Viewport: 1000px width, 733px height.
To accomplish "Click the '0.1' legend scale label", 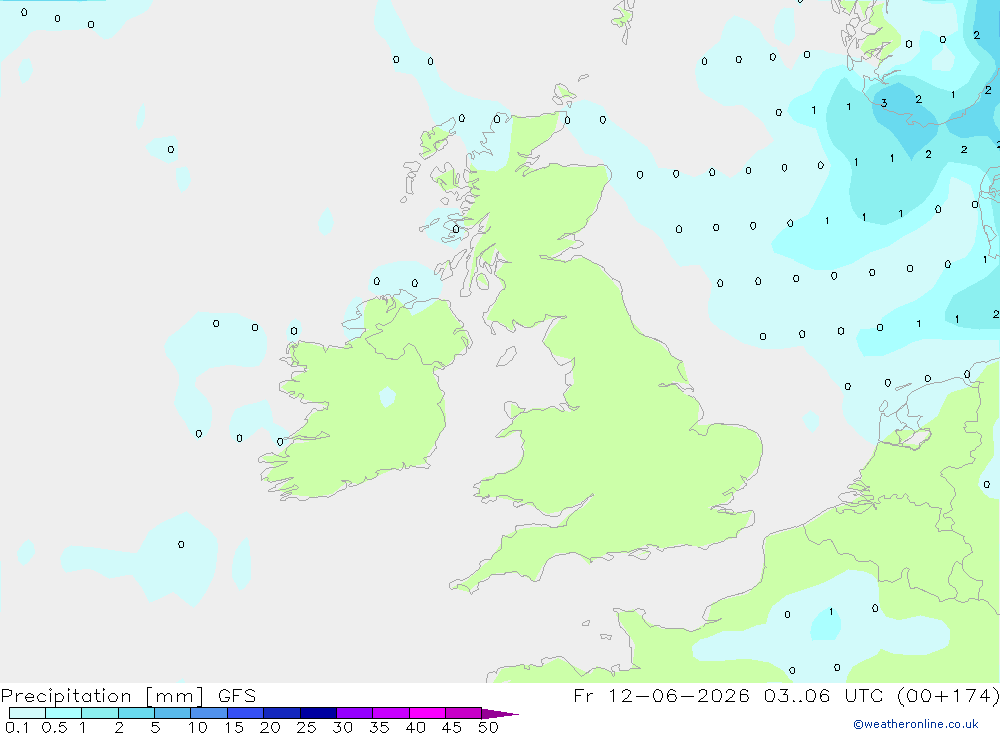I will (17, 727).
